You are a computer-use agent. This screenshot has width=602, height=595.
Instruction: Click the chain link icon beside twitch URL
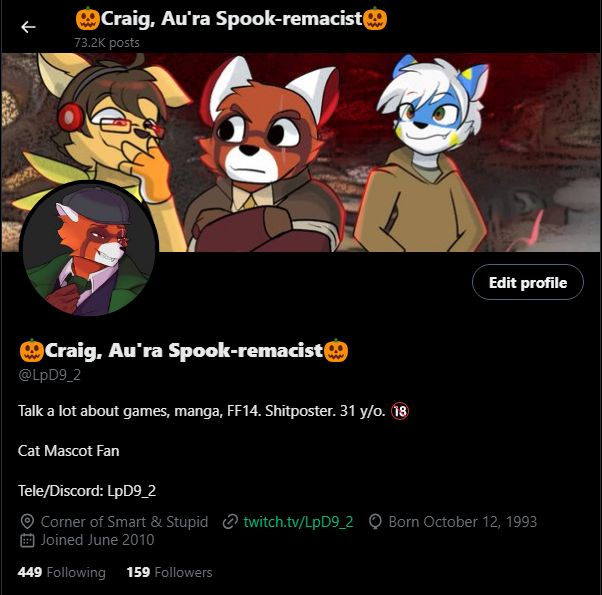click(x=230, y=522)
